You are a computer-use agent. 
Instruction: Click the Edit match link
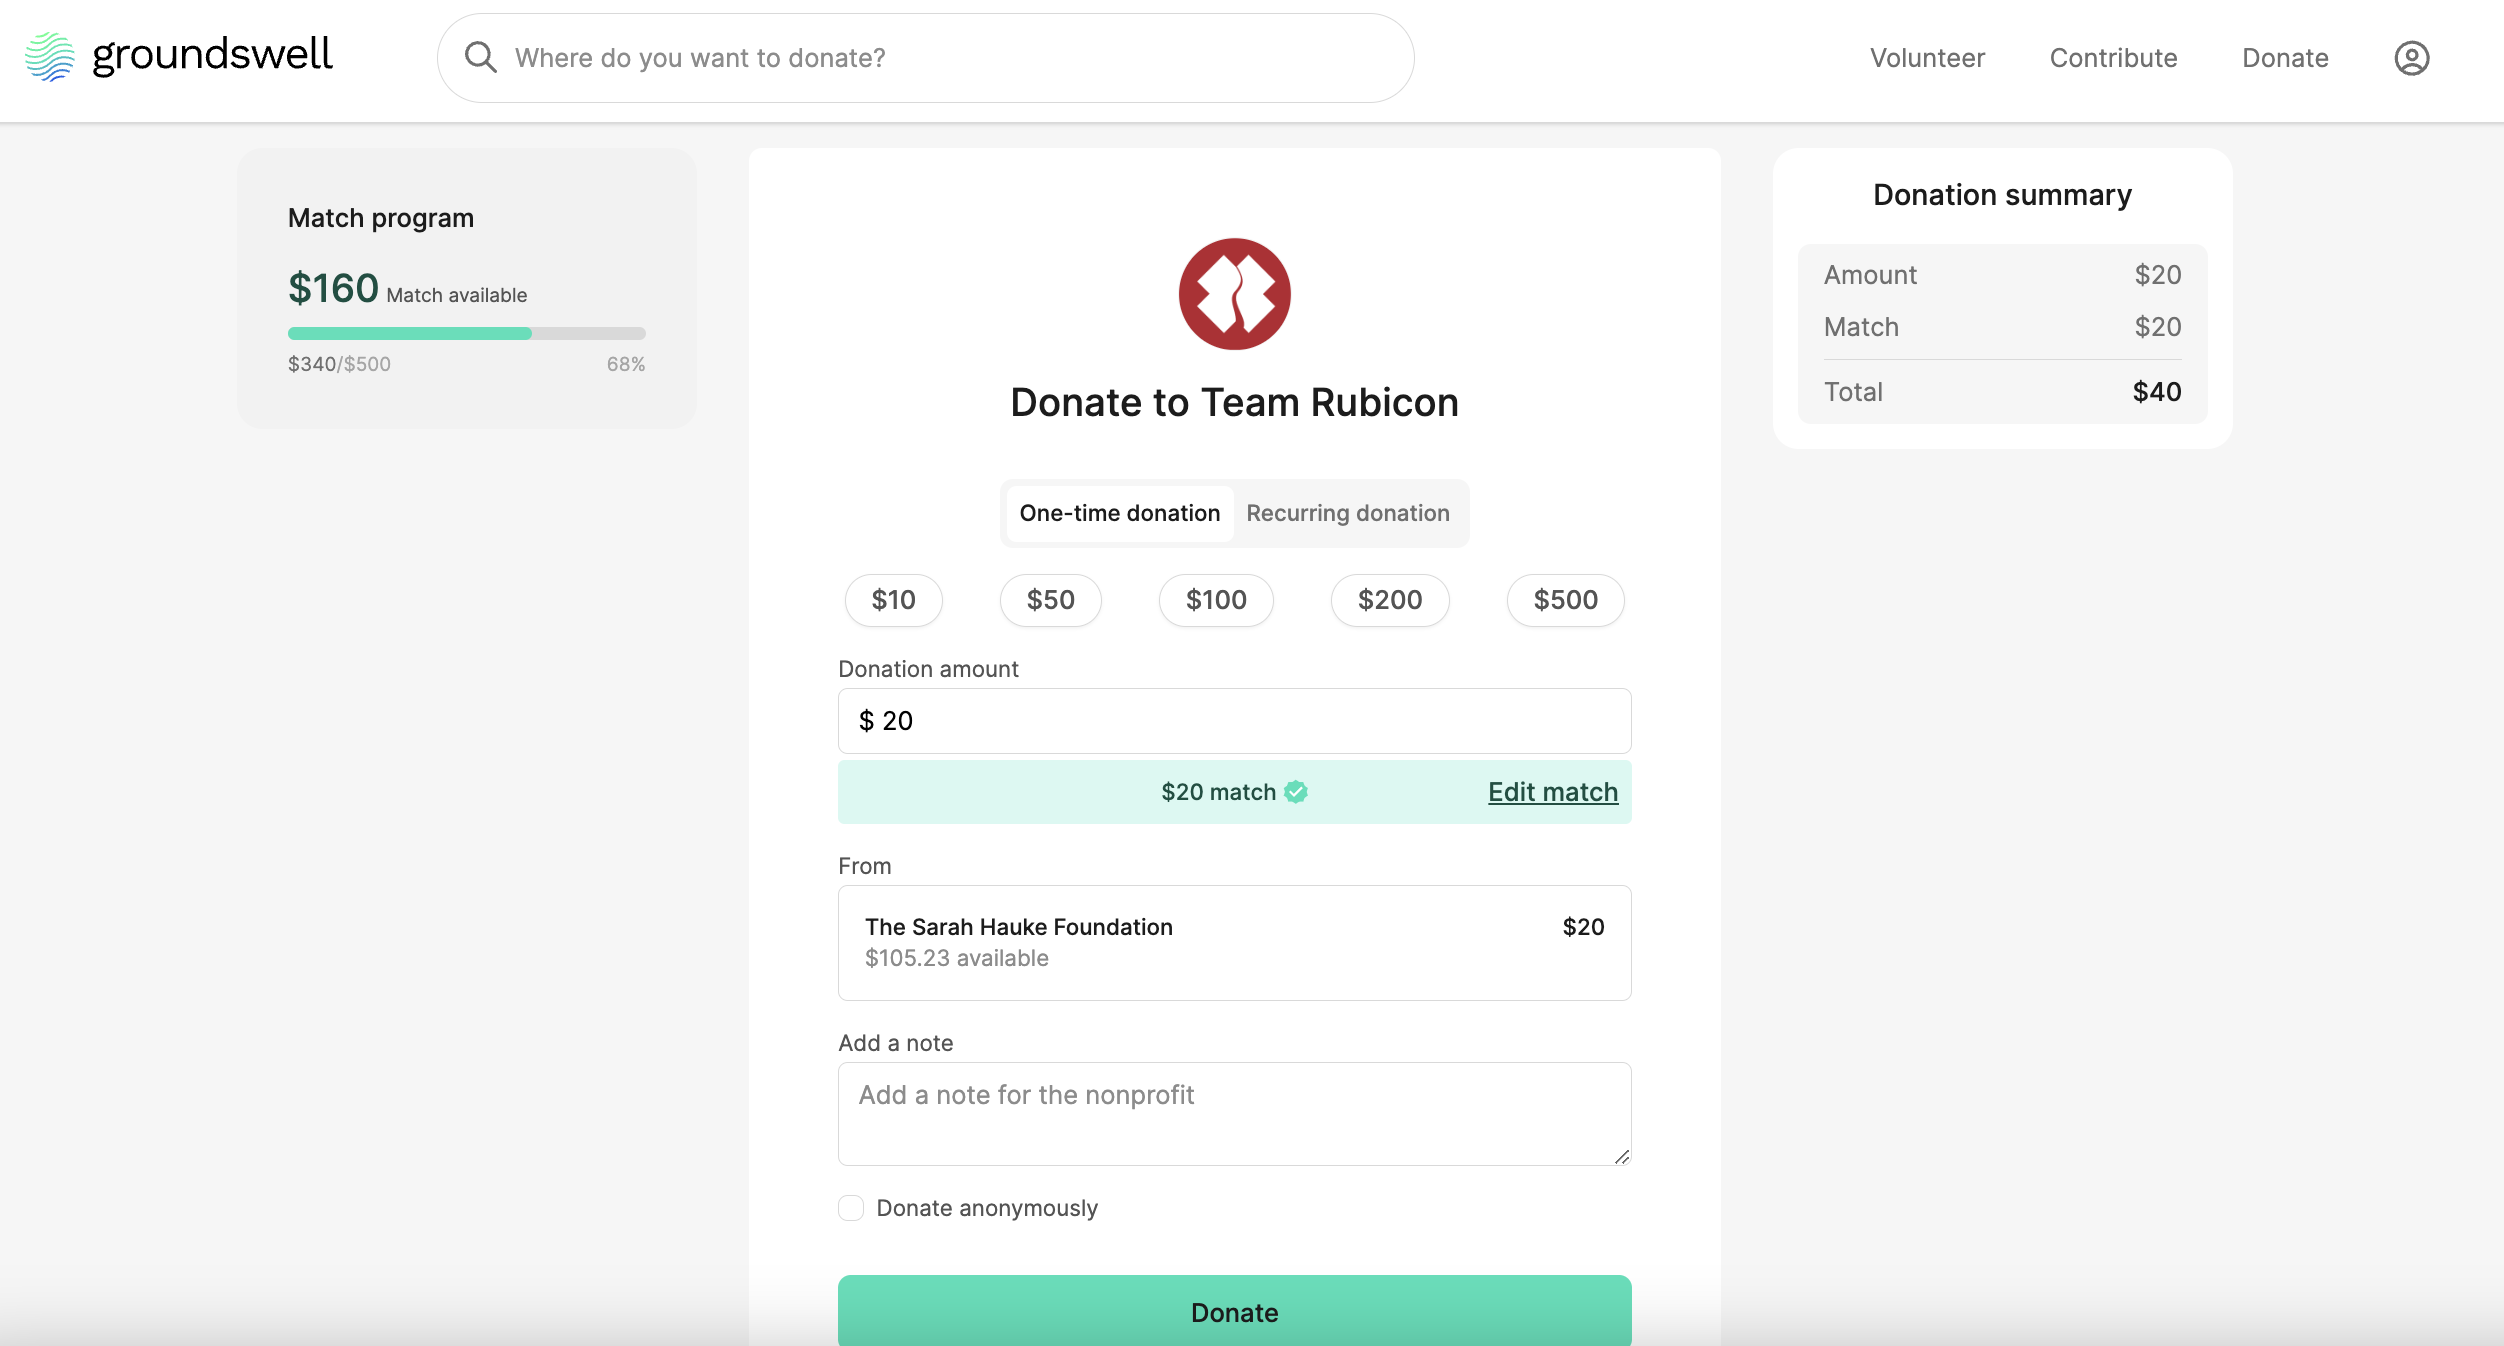(x=1552, y=792)
